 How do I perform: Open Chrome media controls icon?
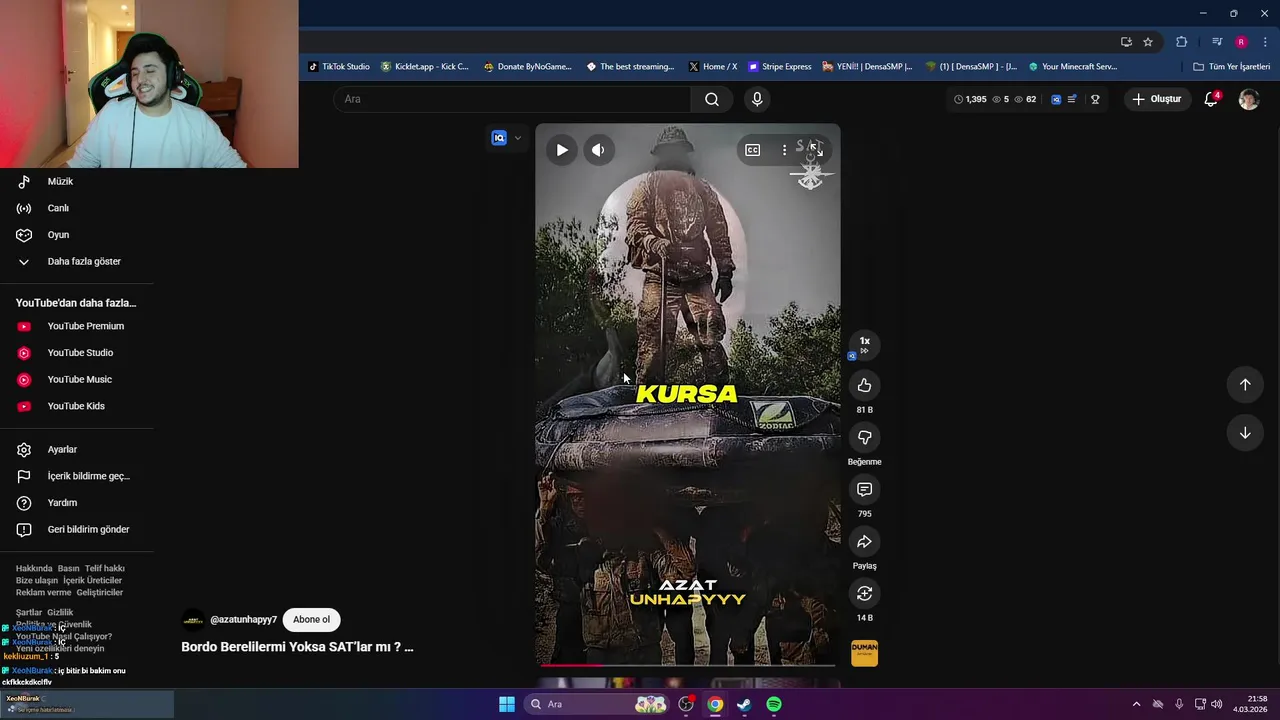[1217, 42]
